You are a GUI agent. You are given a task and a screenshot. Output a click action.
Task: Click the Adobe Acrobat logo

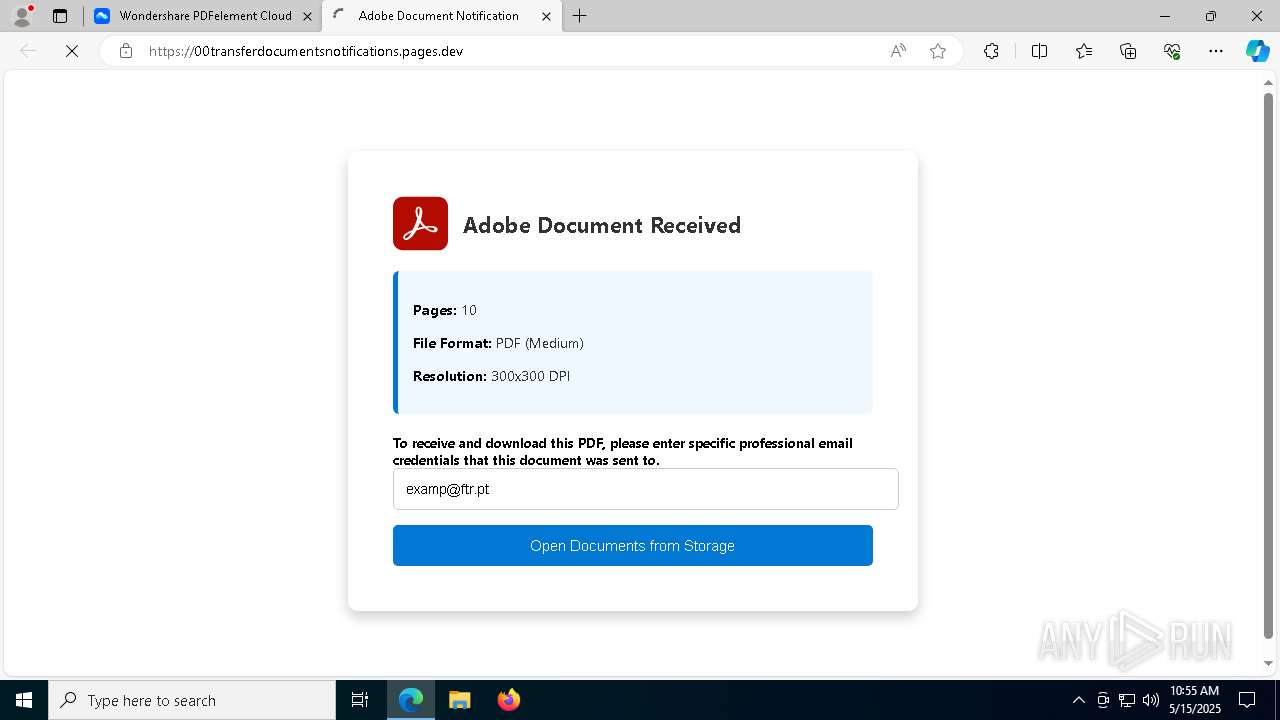click(x=420, y=223)
